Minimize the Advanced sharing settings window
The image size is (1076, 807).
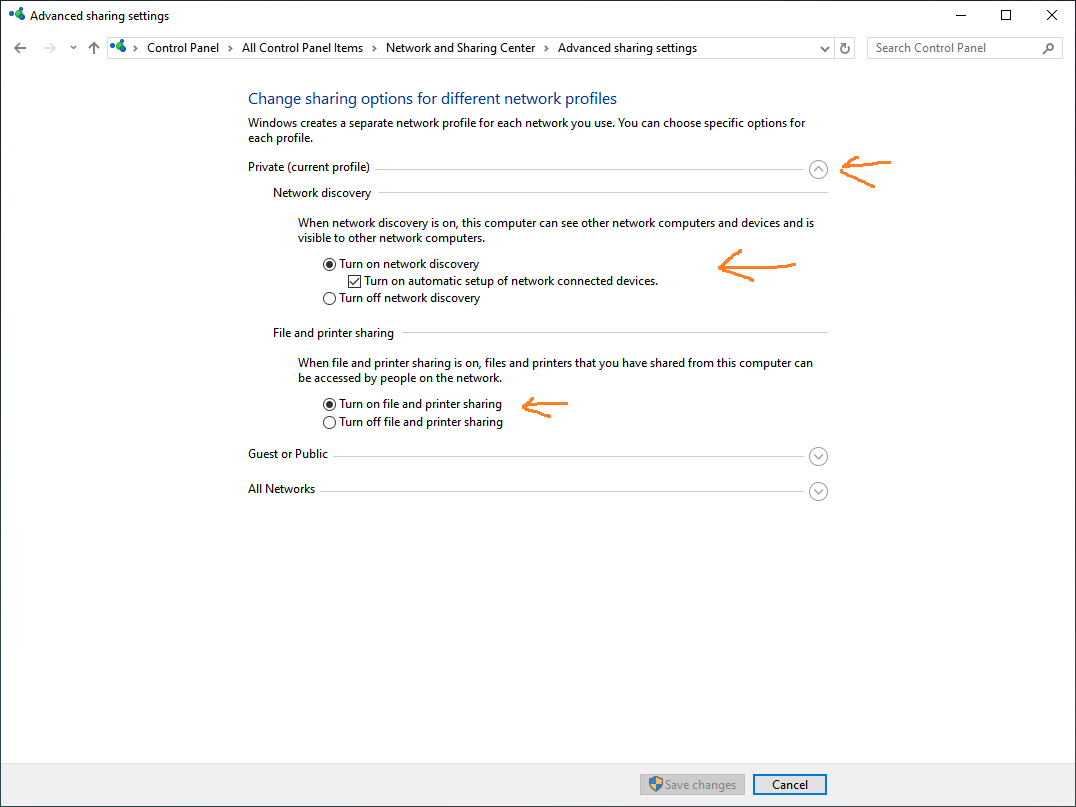tap(961, 15)
